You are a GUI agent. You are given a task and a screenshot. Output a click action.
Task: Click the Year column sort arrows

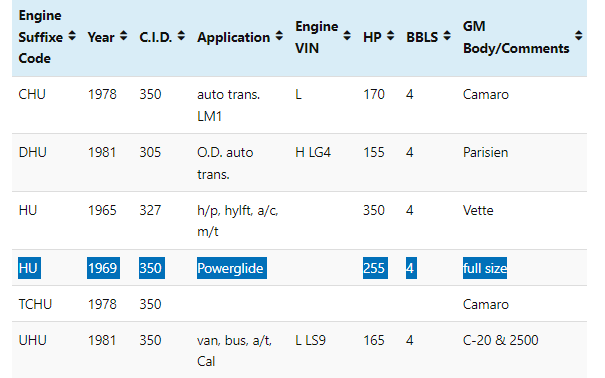pyautogui.click(x=123, y=36)
